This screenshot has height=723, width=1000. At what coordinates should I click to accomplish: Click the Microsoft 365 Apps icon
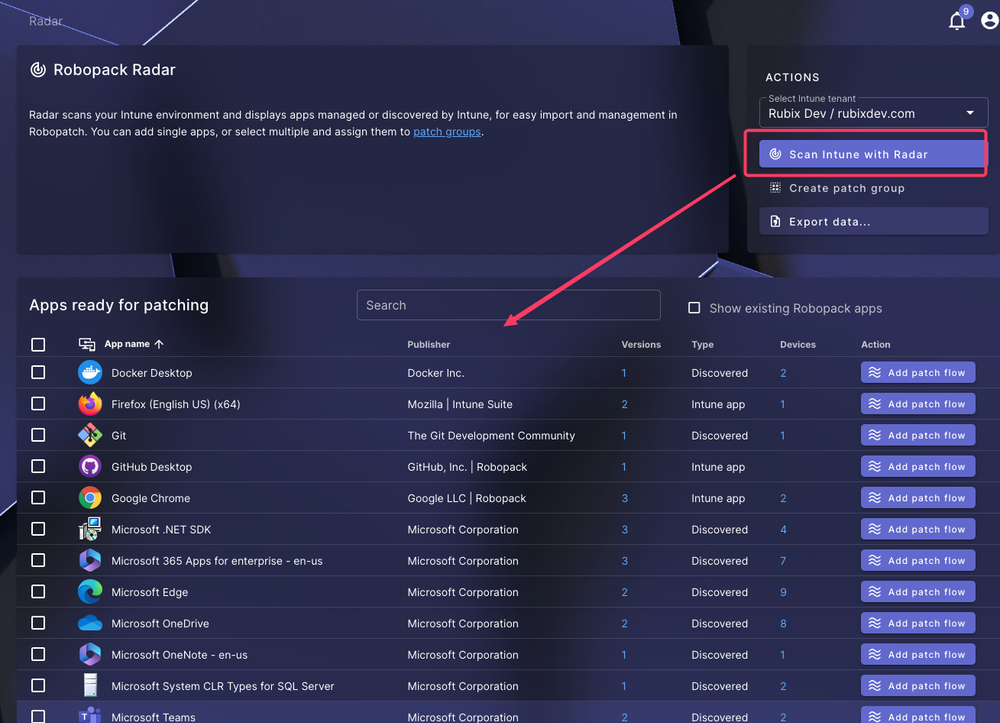click(90, 560)
